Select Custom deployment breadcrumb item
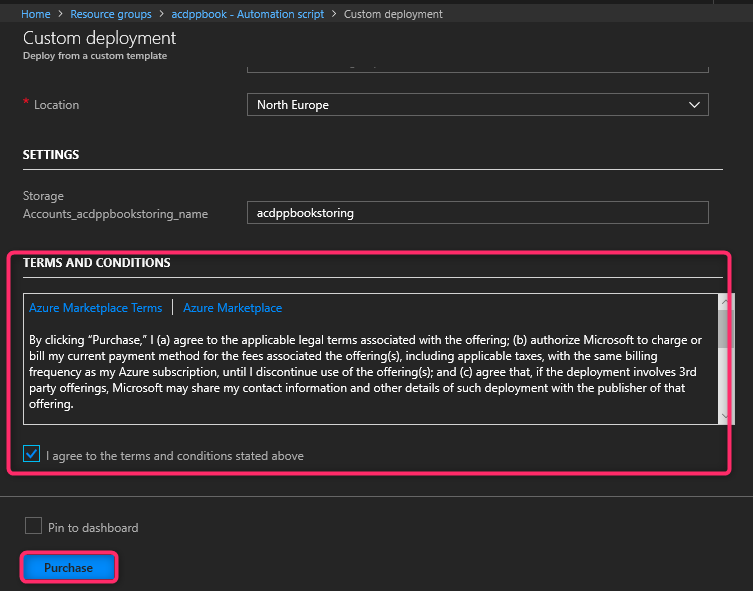 (x=393, y=14)
